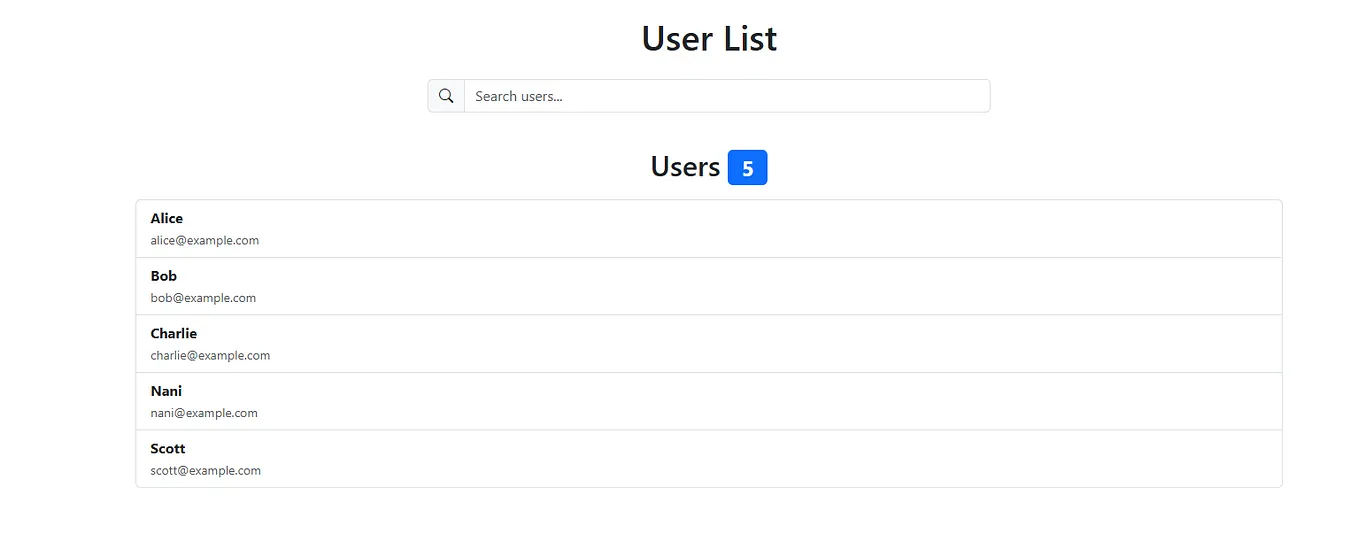The image size is (1358, 558).
Task: Select the Charlie name entry
Action: (174, 333)
